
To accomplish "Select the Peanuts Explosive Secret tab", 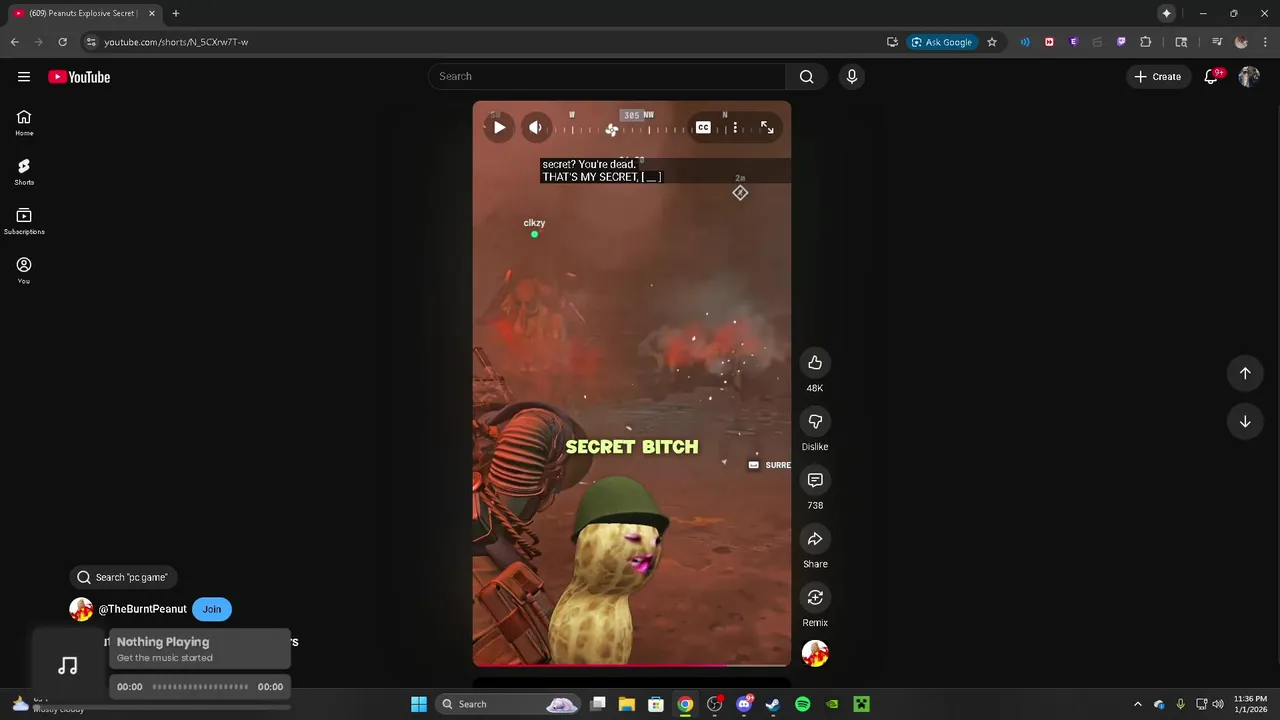I will coord(84,14).
